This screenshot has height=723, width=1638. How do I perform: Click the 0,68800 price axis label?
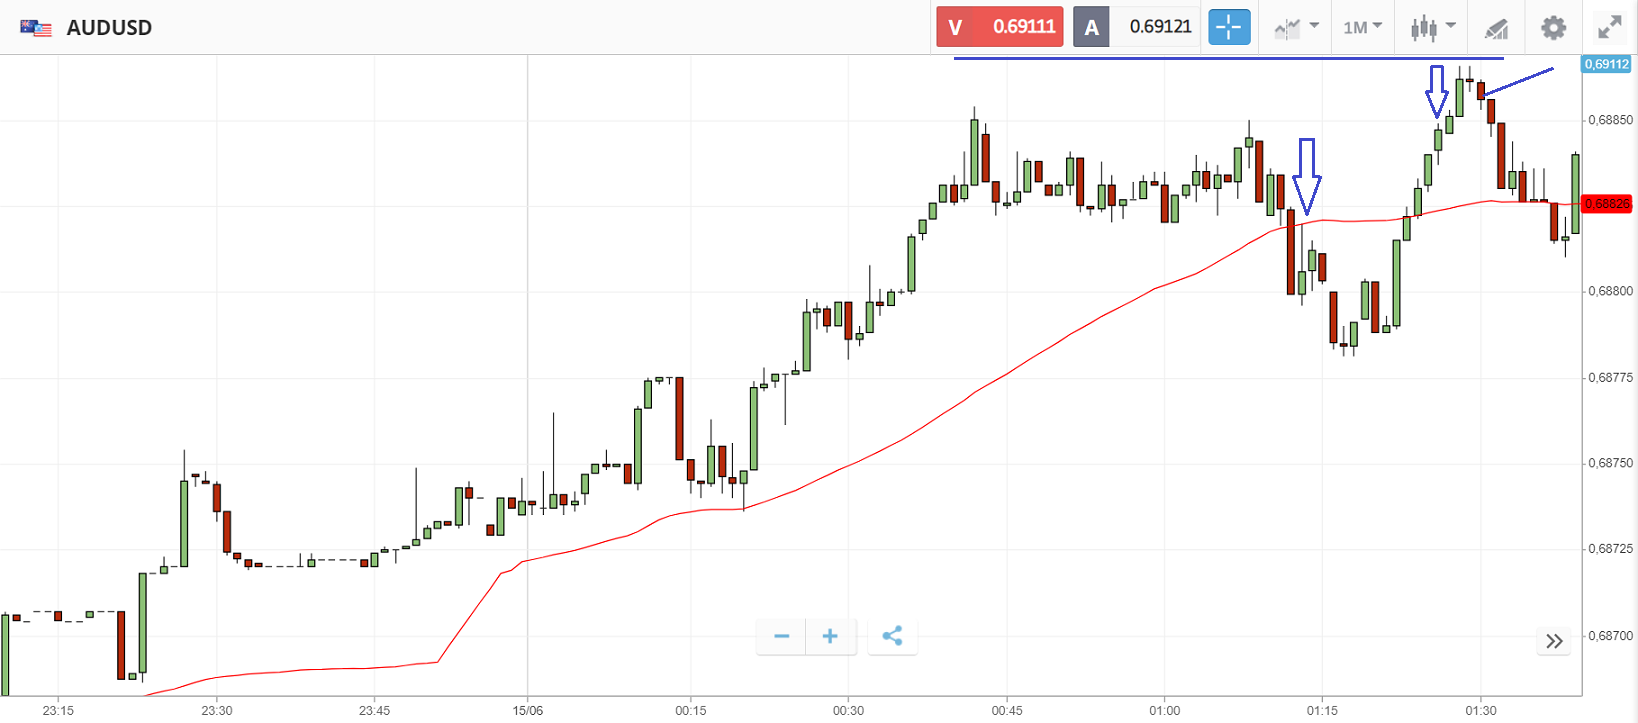(1610, 292)
